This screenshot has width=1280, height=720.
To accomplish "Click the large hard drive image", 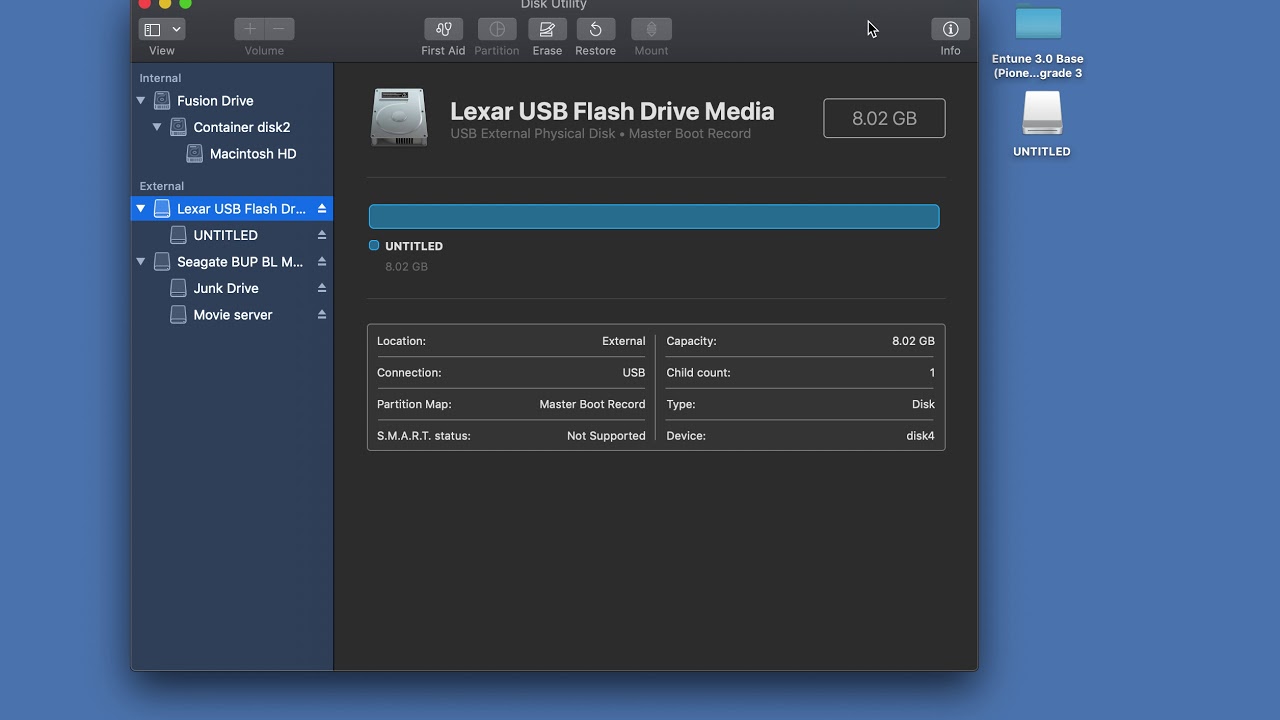I will click(x=399, y=117).
